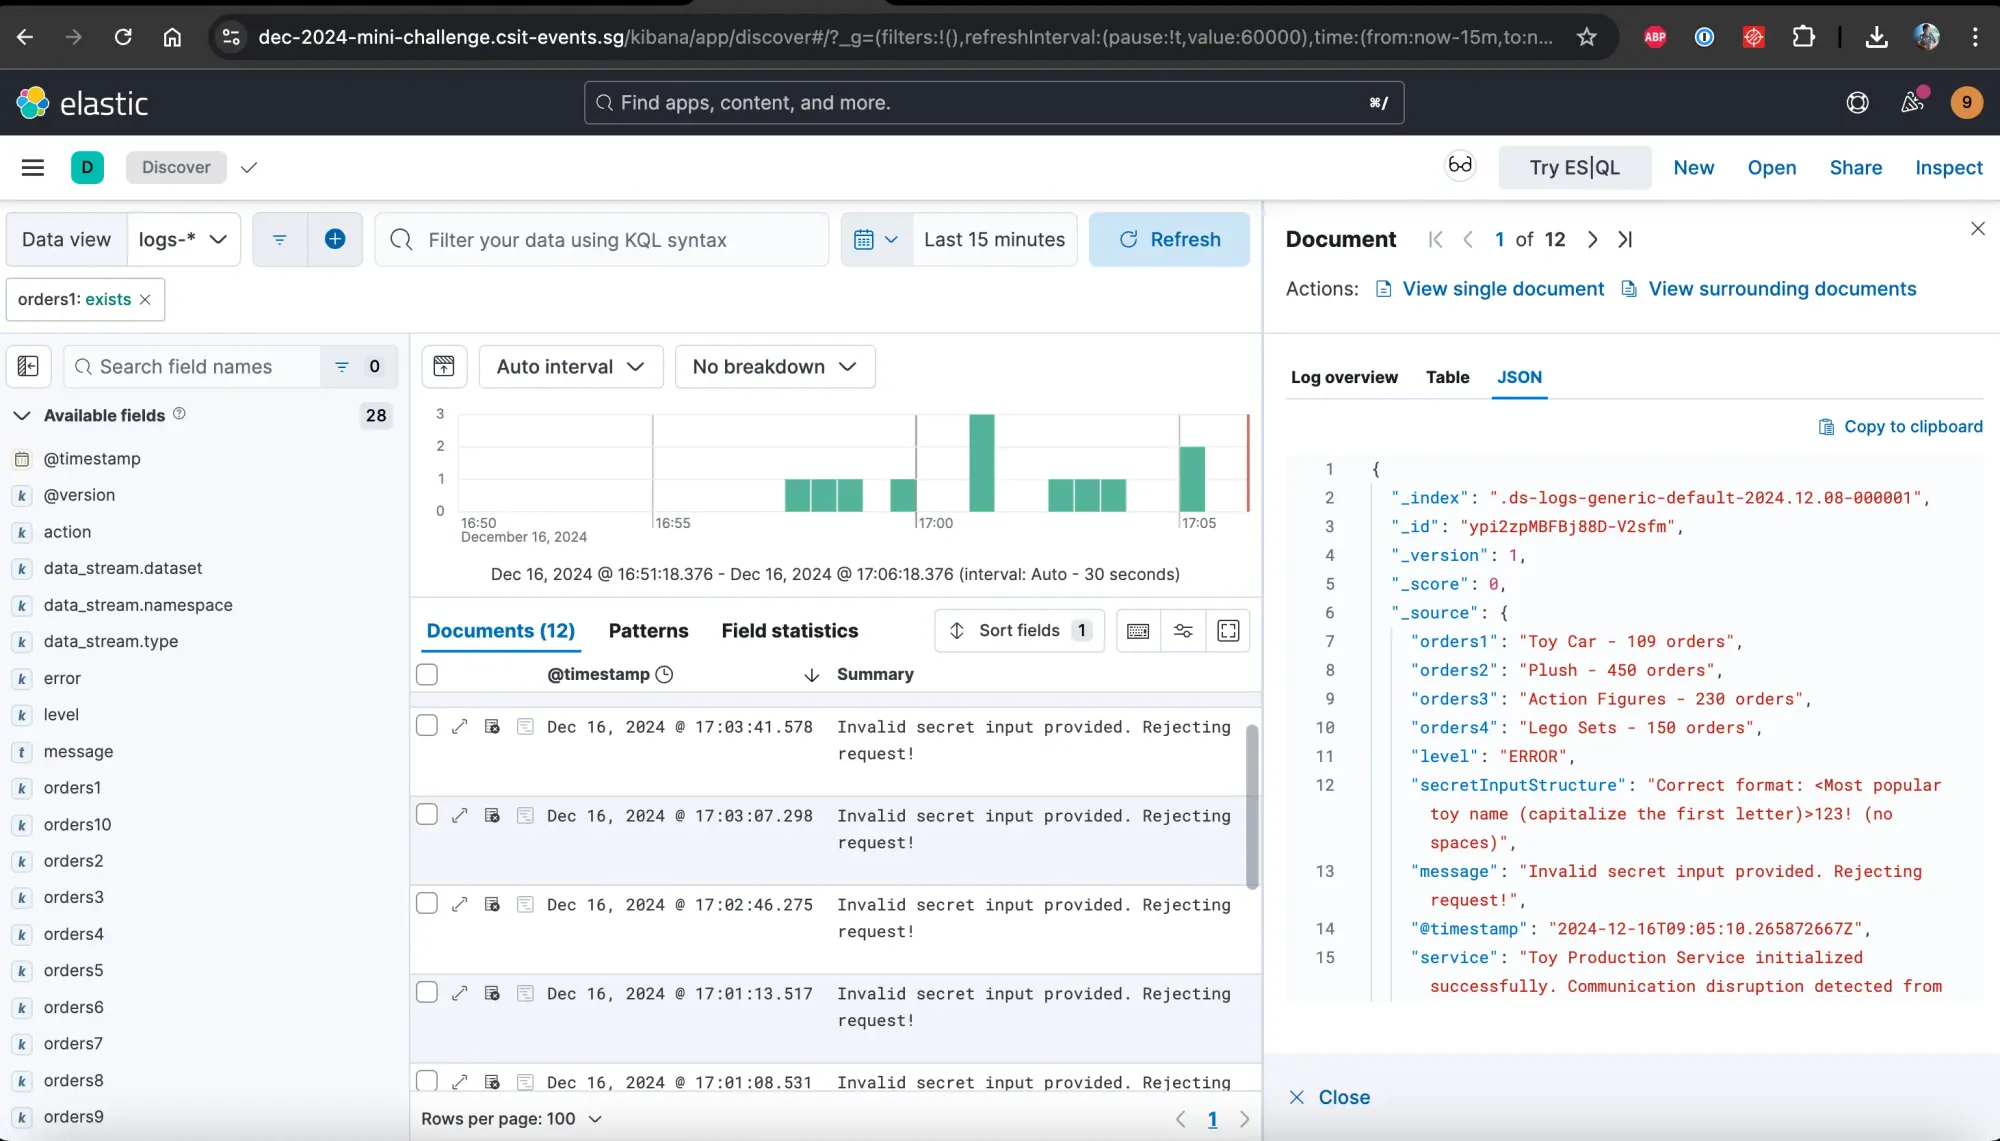Collapse the field list sidebar icon
Screen dimensions: 2000x1141
pos(28,367)
